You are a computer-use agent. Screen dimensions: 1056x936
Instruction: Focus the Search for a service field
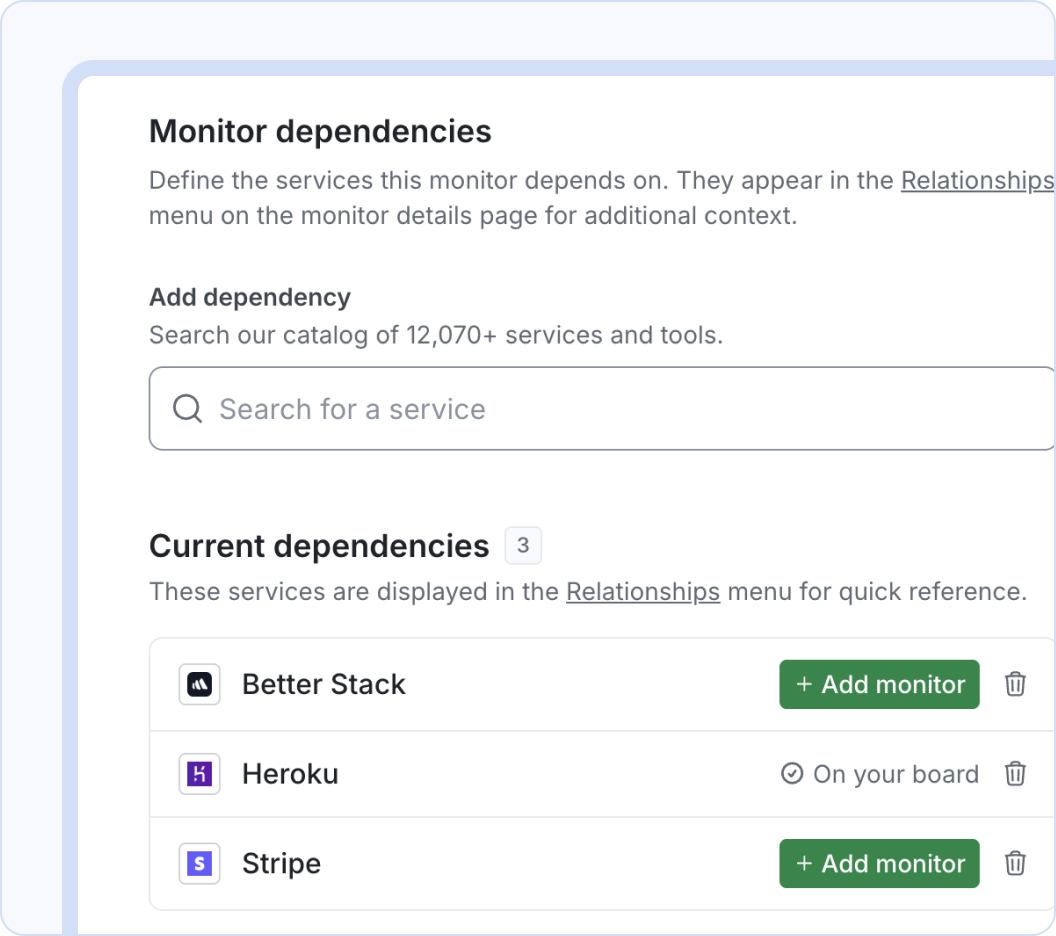click(x=602, y=409)
